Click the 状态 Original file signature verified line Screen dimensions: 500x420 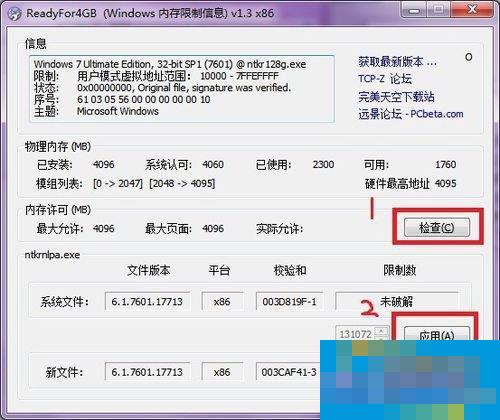(162, 88)
